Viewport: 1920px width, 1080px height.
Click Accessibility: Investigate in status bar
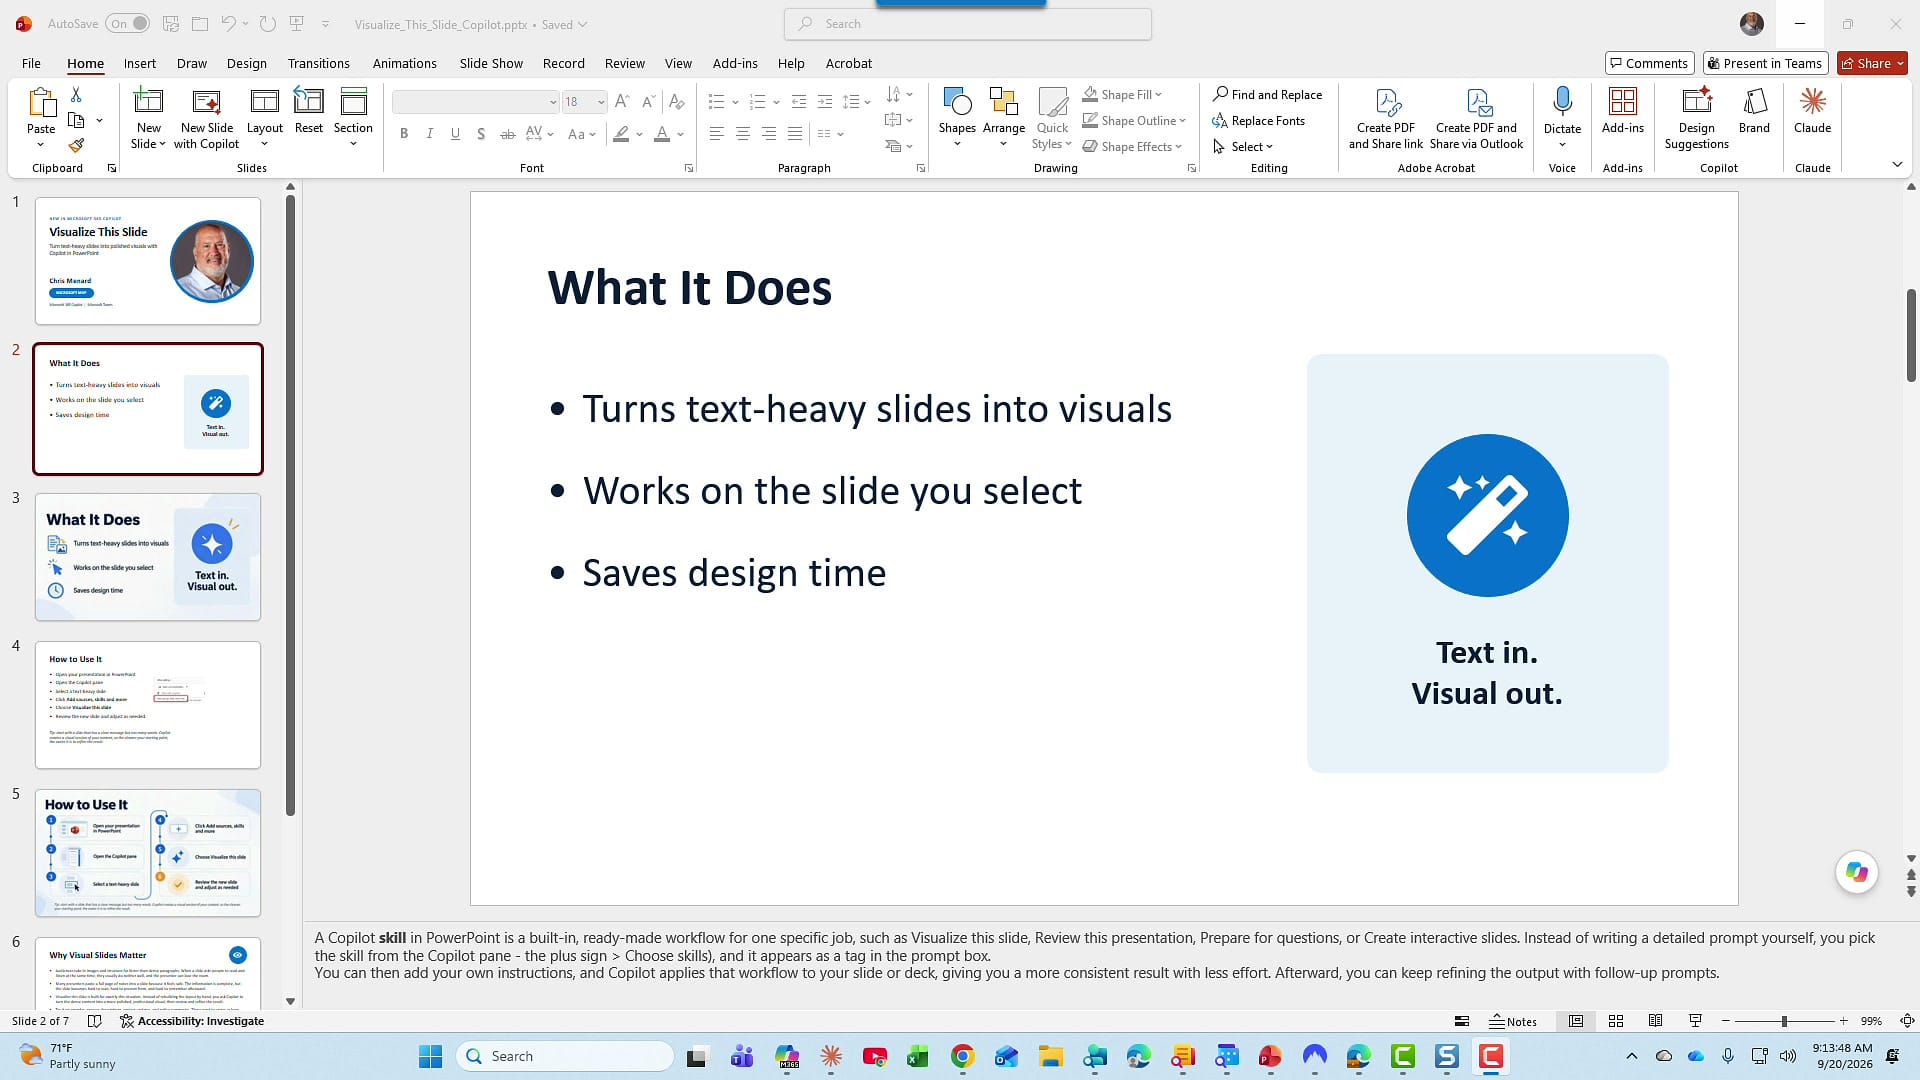192,1021
